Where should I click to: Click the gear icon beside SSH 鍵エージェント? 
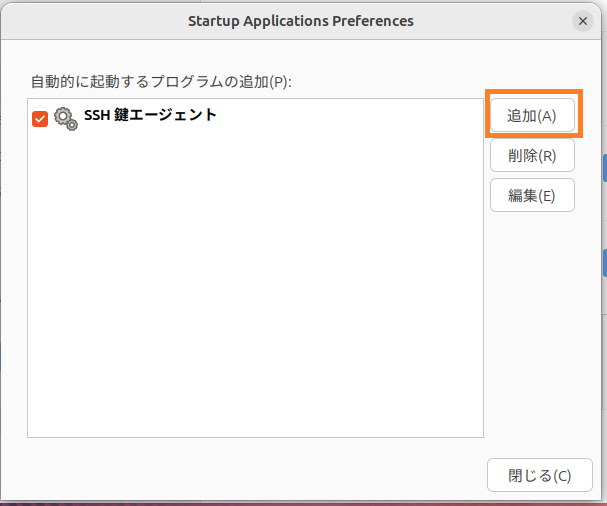(65, 119)
